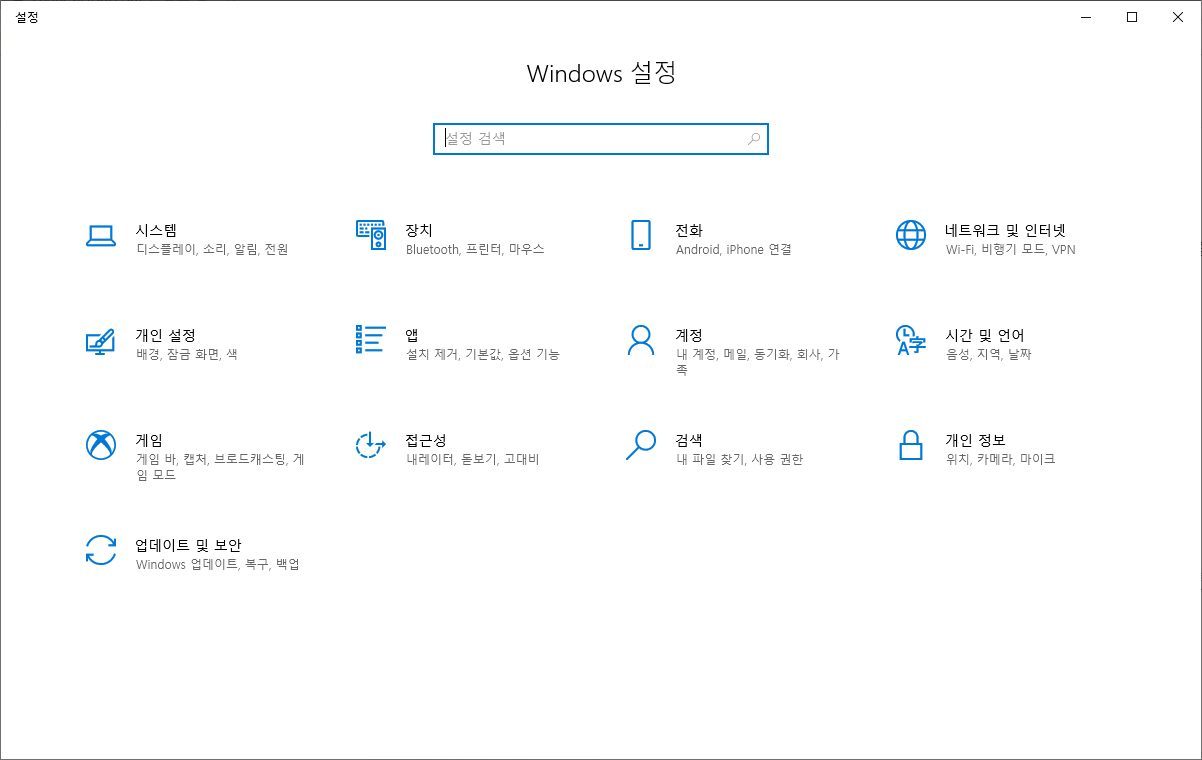Image resolution: width=1202 pixels, height=760 pixels.
Task: Open the 계정 person icon
Action: click(641, 340)
